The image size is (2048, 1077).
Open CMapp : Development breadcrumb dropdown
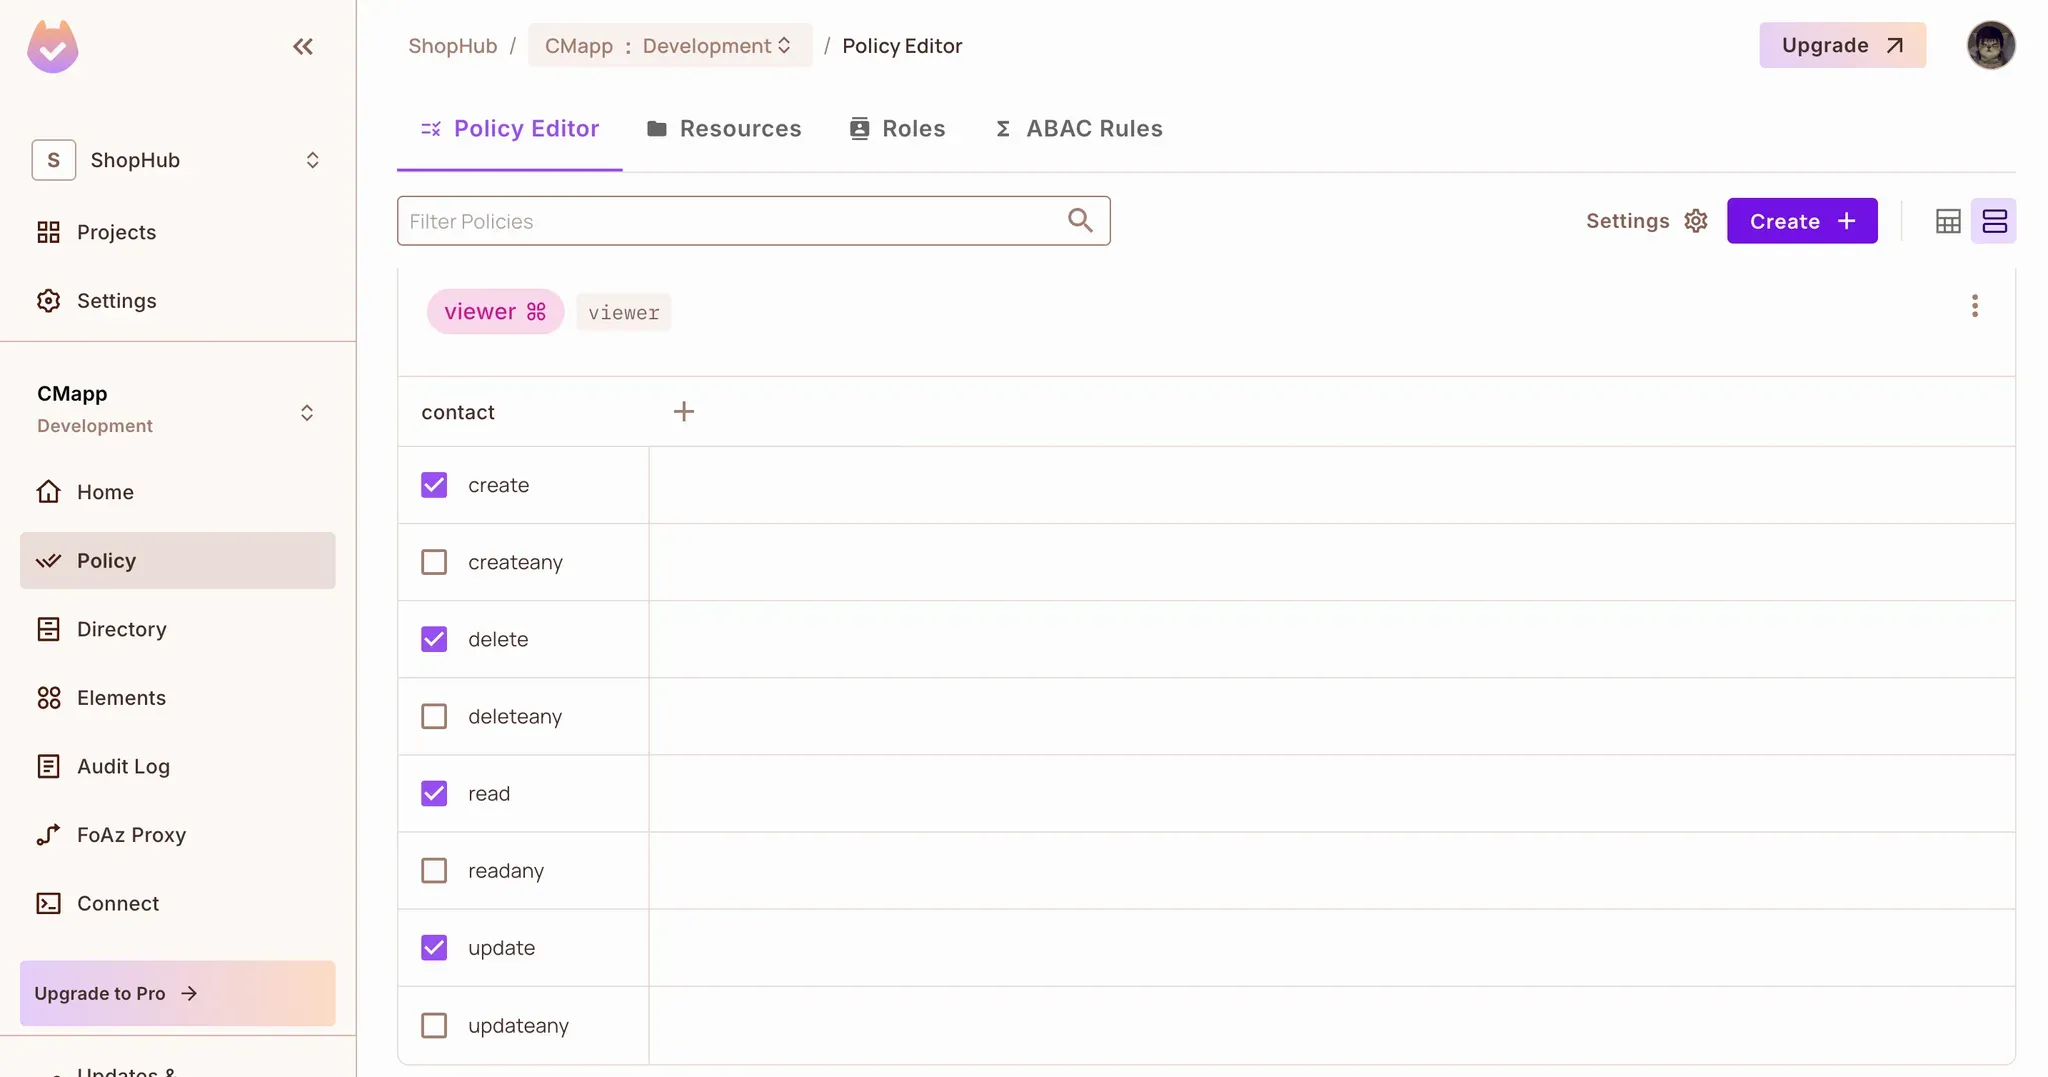669,46
